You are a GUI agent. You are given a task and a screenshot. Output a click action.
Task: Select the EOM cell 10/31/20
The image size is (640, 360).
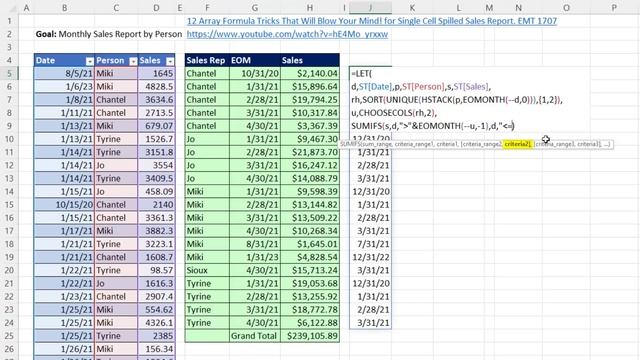pos(255,73)
